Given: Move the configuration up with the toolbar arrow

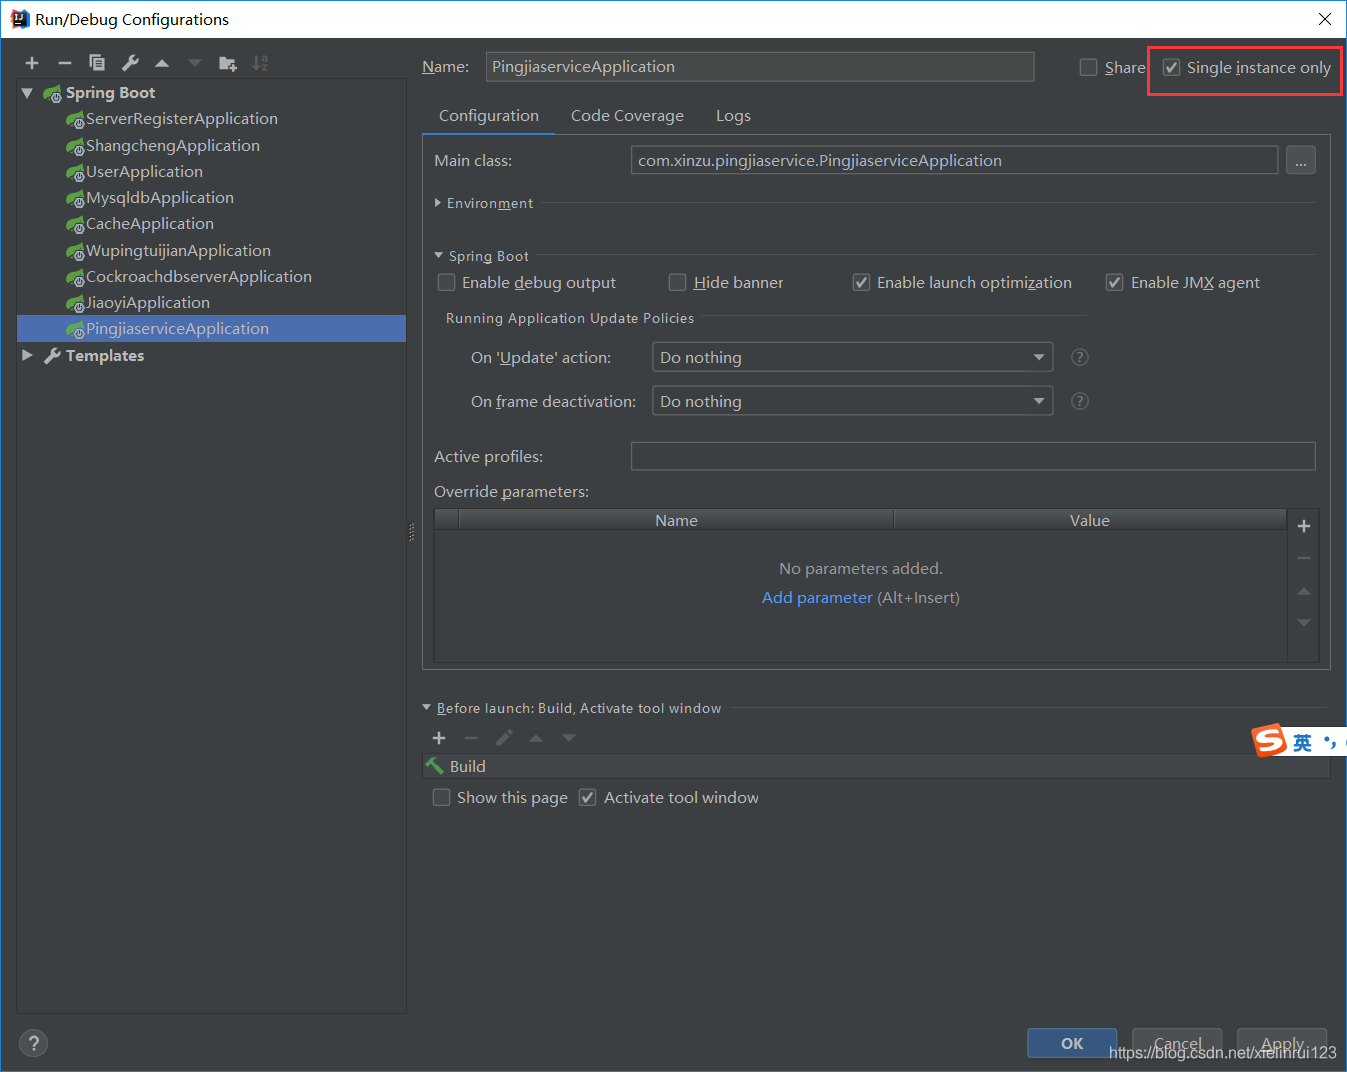Looking at the screenshot, I should tap(162, 63).
